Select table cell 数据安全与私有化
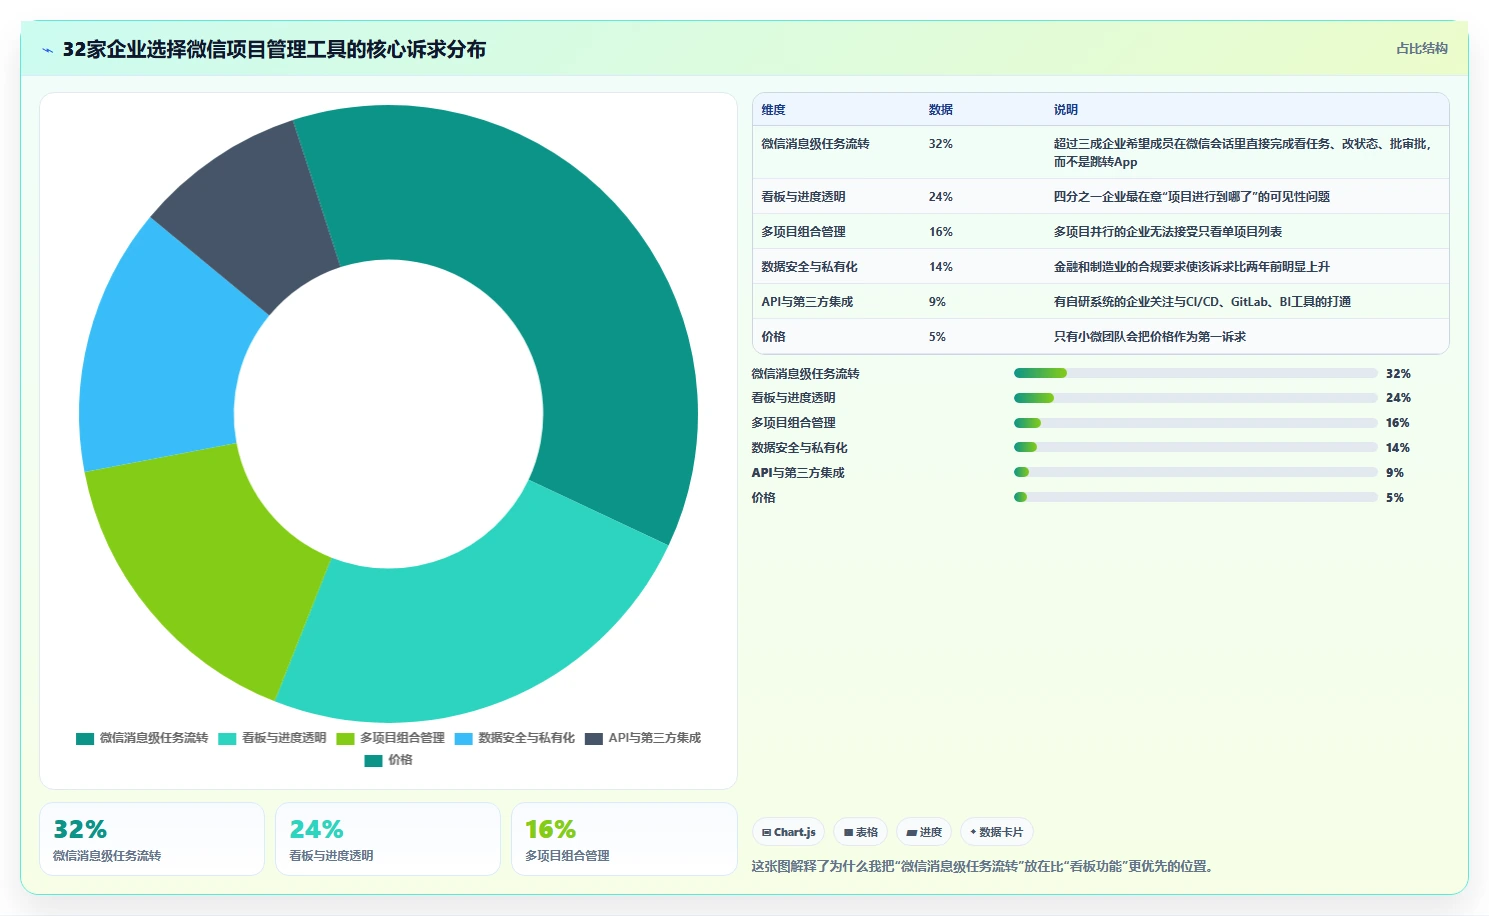Image resolution: width=1489 pixels, height=916 pixels. coord(809,267)
